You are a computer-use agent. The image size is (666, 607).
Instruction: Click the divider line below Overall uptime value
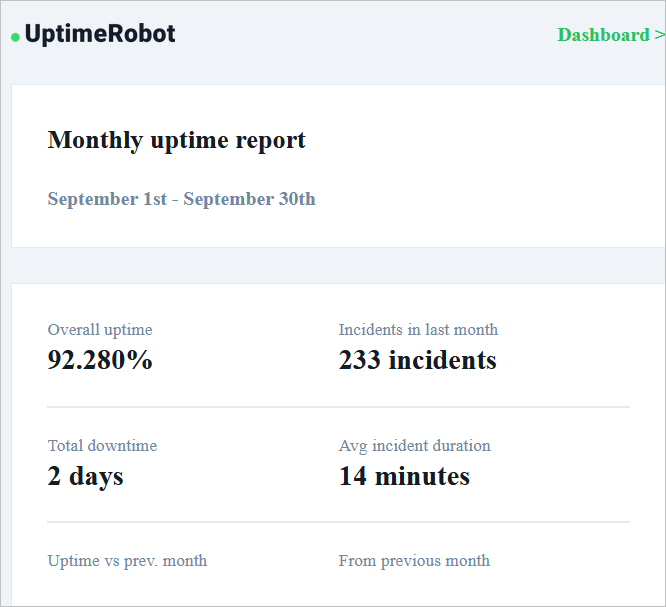tap(338, 407)
